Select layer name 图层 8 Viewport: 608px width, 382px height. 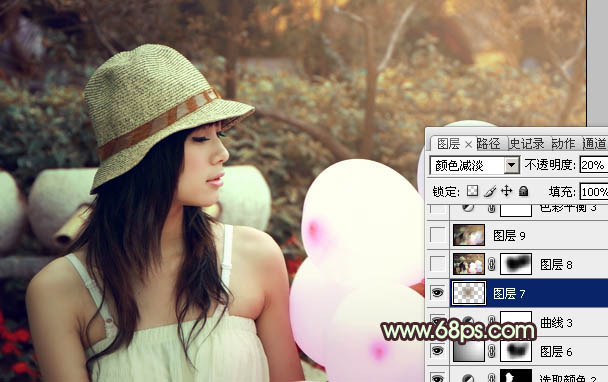[x=556, y=264]
